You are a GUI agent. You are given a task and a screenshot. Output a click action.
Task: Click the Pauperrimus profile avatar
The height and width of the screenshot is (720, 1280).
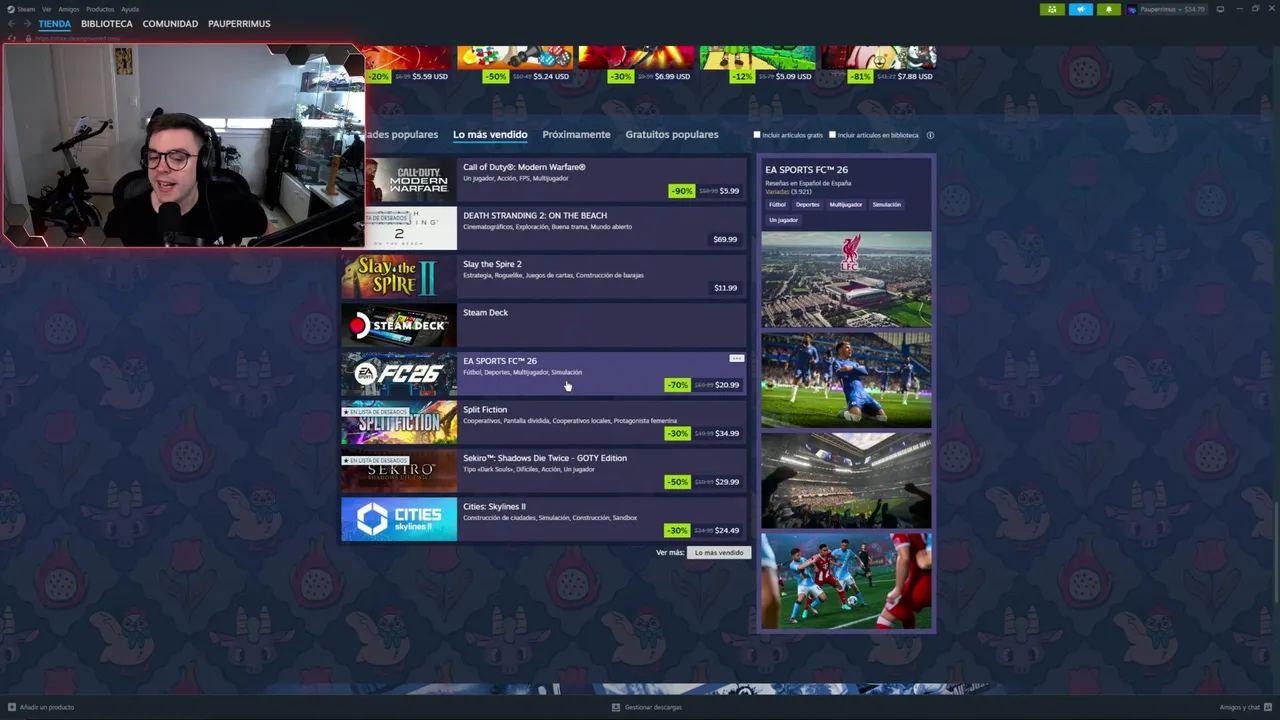pyautogui.click(x=1132, y=9)
